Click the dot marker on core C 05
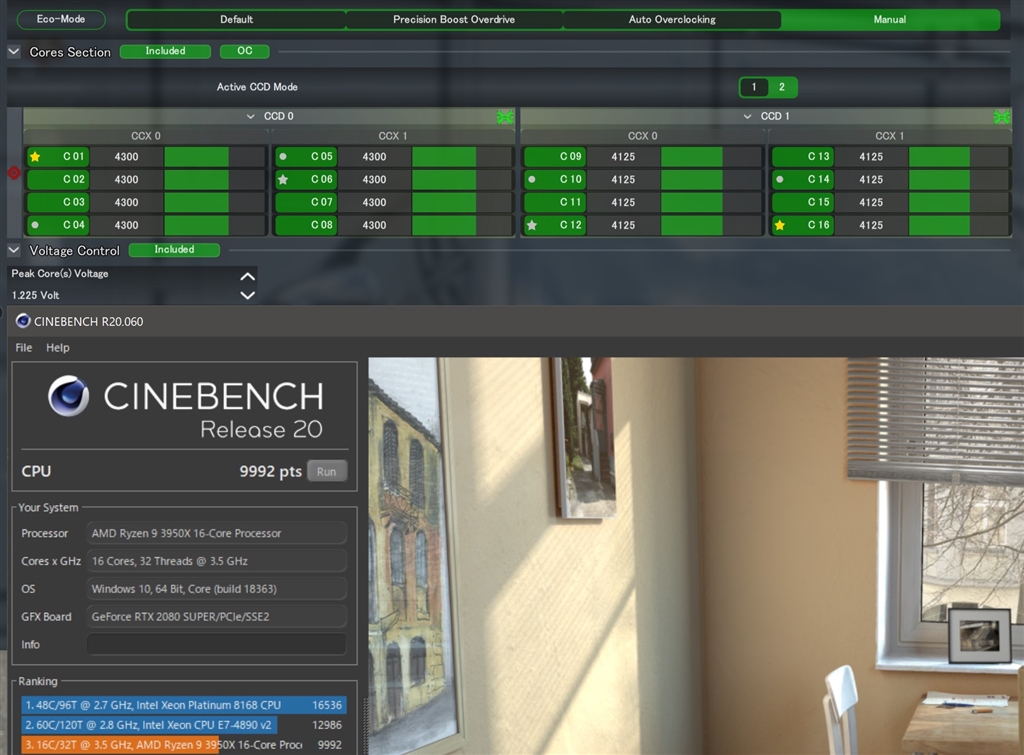This screenshot has height=755, width=1024. [x=283, y=157]
